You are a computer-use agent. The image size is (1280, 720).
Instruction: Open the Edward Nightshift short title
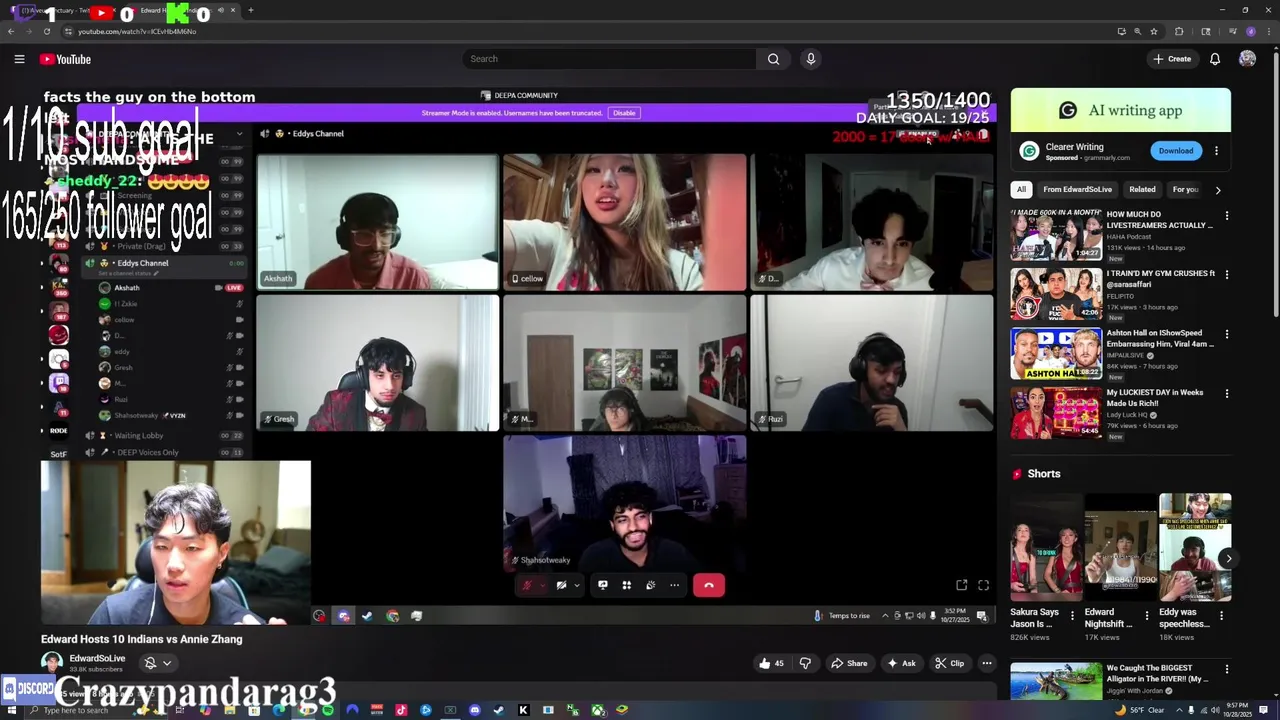[x=1107, y=618]
